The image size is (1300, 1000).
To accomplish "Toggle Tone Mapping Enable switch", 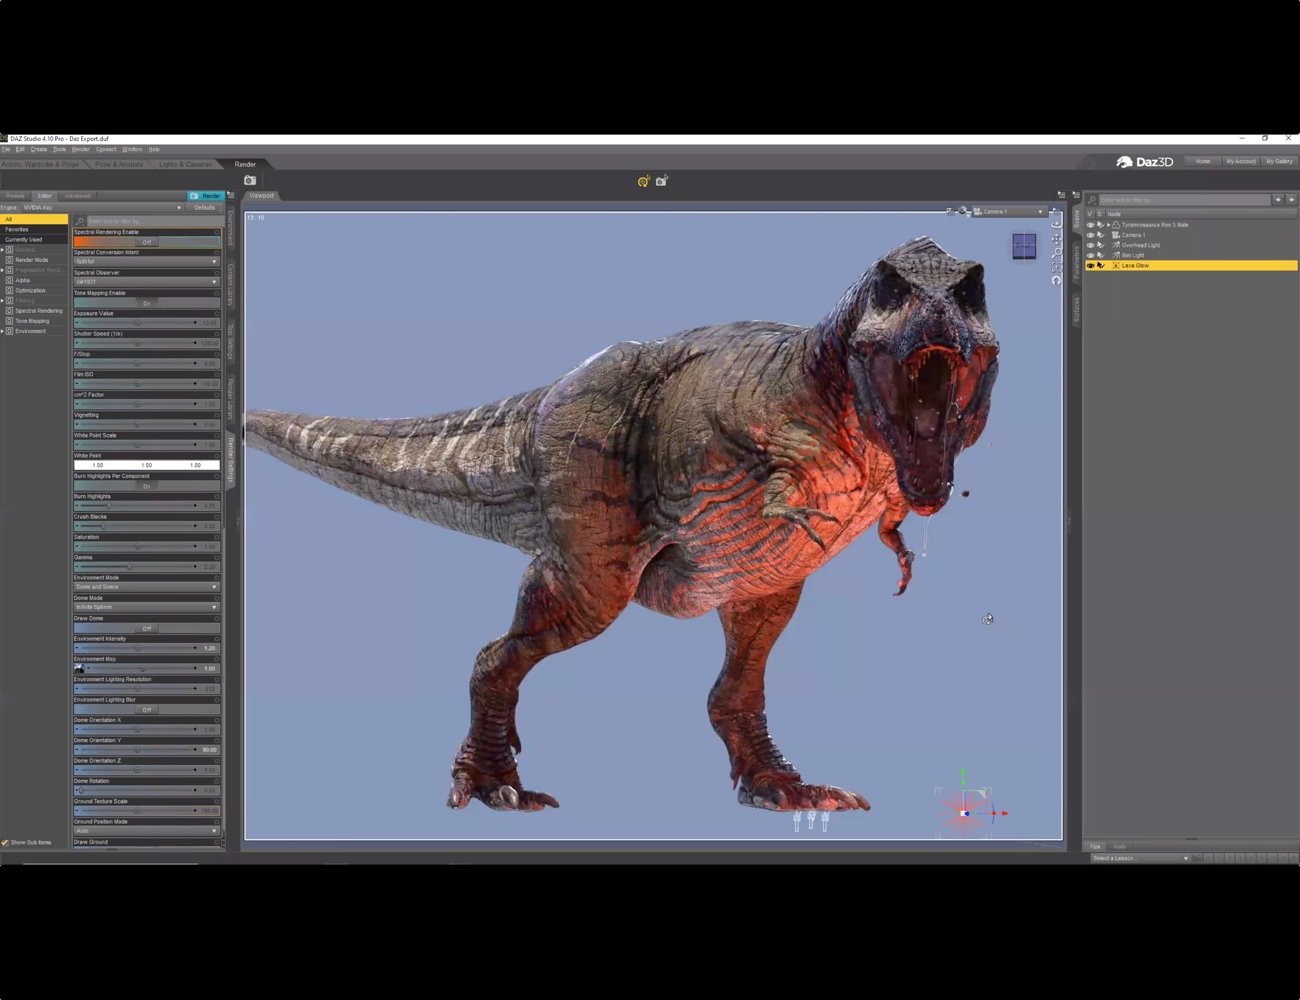I will pyautogui.click(x=146, y=303).
